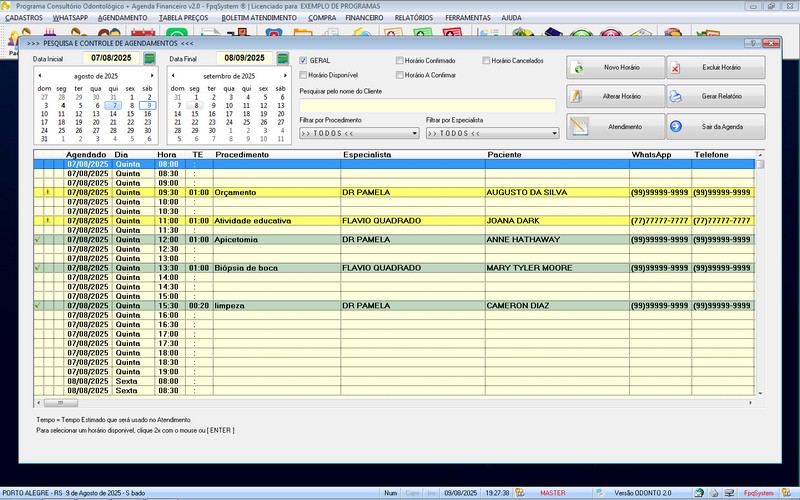Open calendar icon beside Data Inicial
The image size is (800, 500).
click(x=149, y=59)
